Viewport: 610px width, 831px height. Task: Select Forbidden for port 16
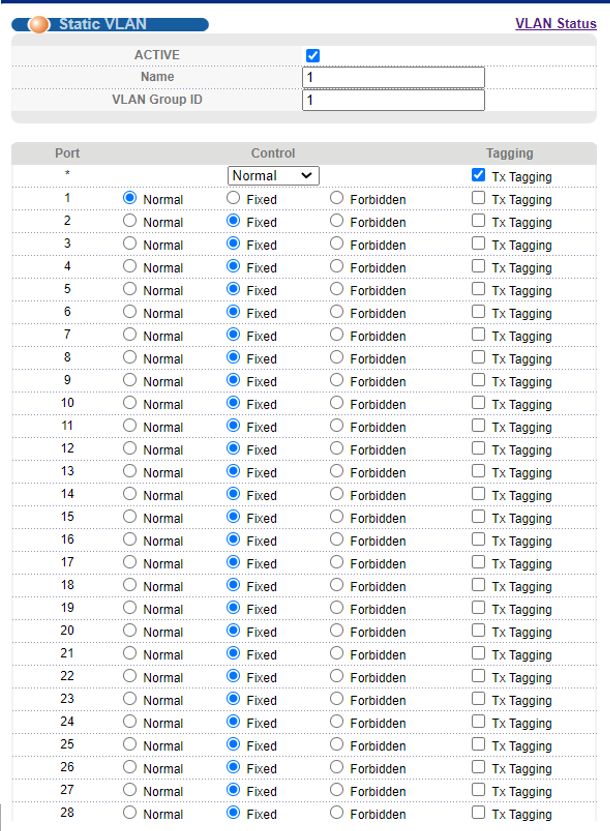pyautogui.click(x=337, y=540)
